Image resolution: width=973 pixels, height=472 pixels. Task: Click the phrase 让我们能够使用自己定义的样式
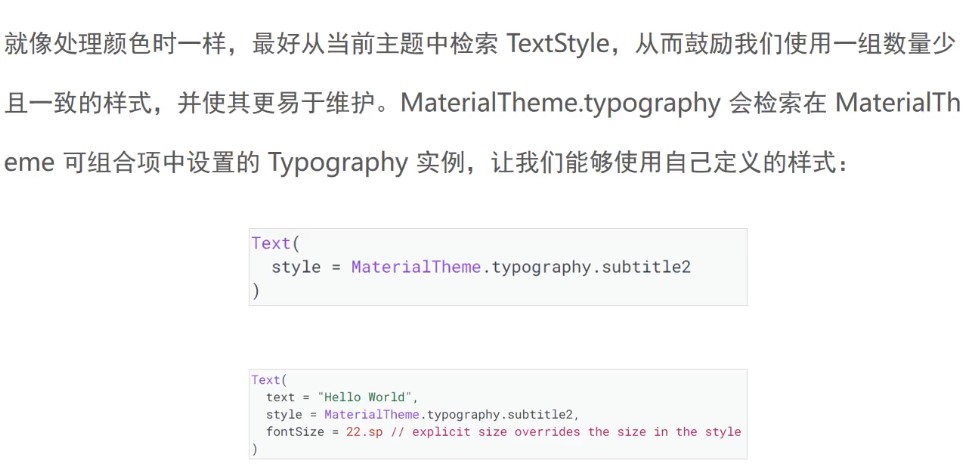(662, 164)
